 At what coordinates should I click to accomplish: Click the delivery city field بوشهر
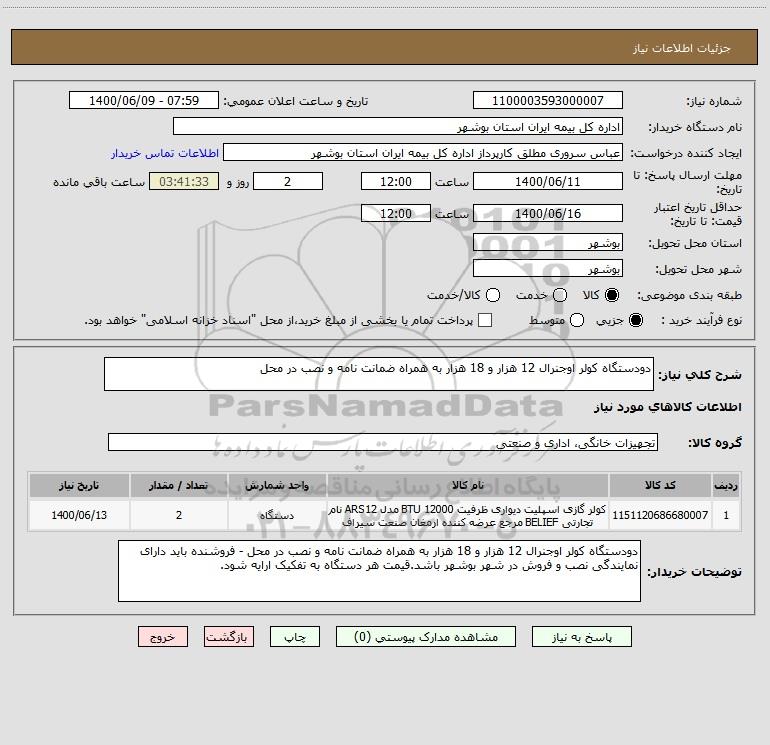pyautogui.click(x=548, y=268)
